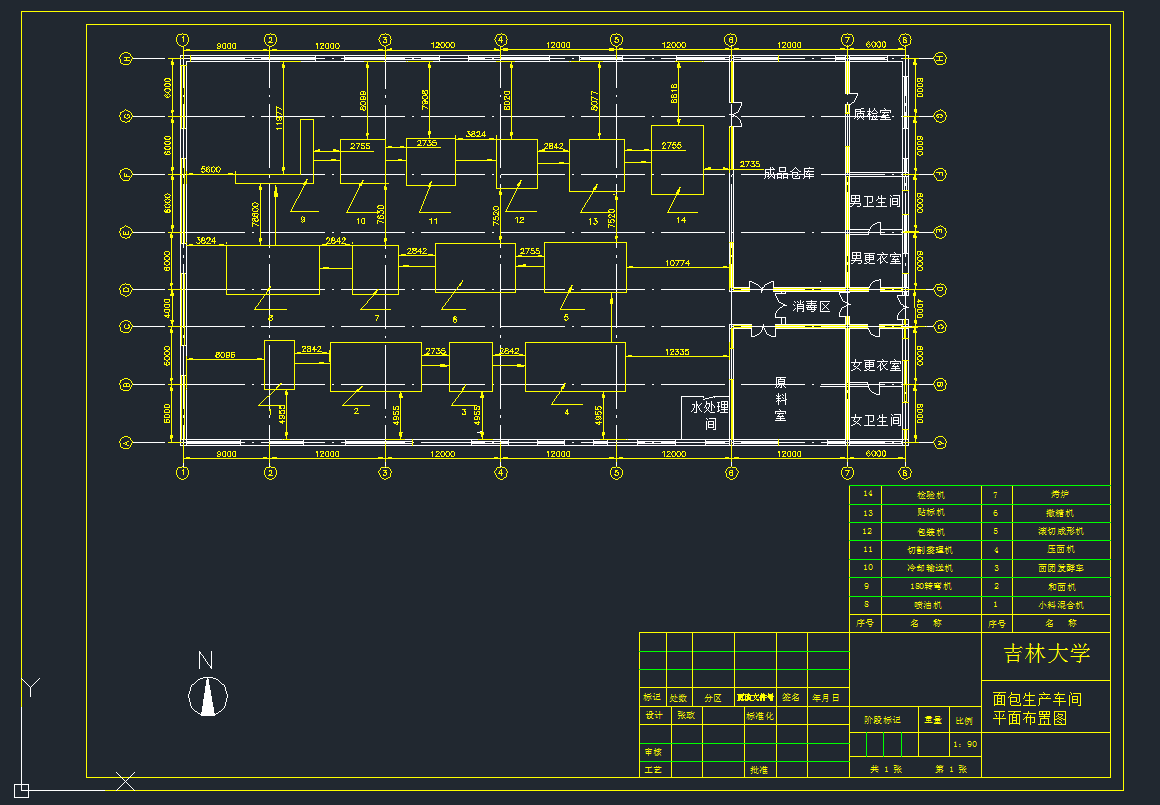Screen dimensions: 1160x805
Task: Click top axis bubble numbered 4
Action: [x=500, y=40]
